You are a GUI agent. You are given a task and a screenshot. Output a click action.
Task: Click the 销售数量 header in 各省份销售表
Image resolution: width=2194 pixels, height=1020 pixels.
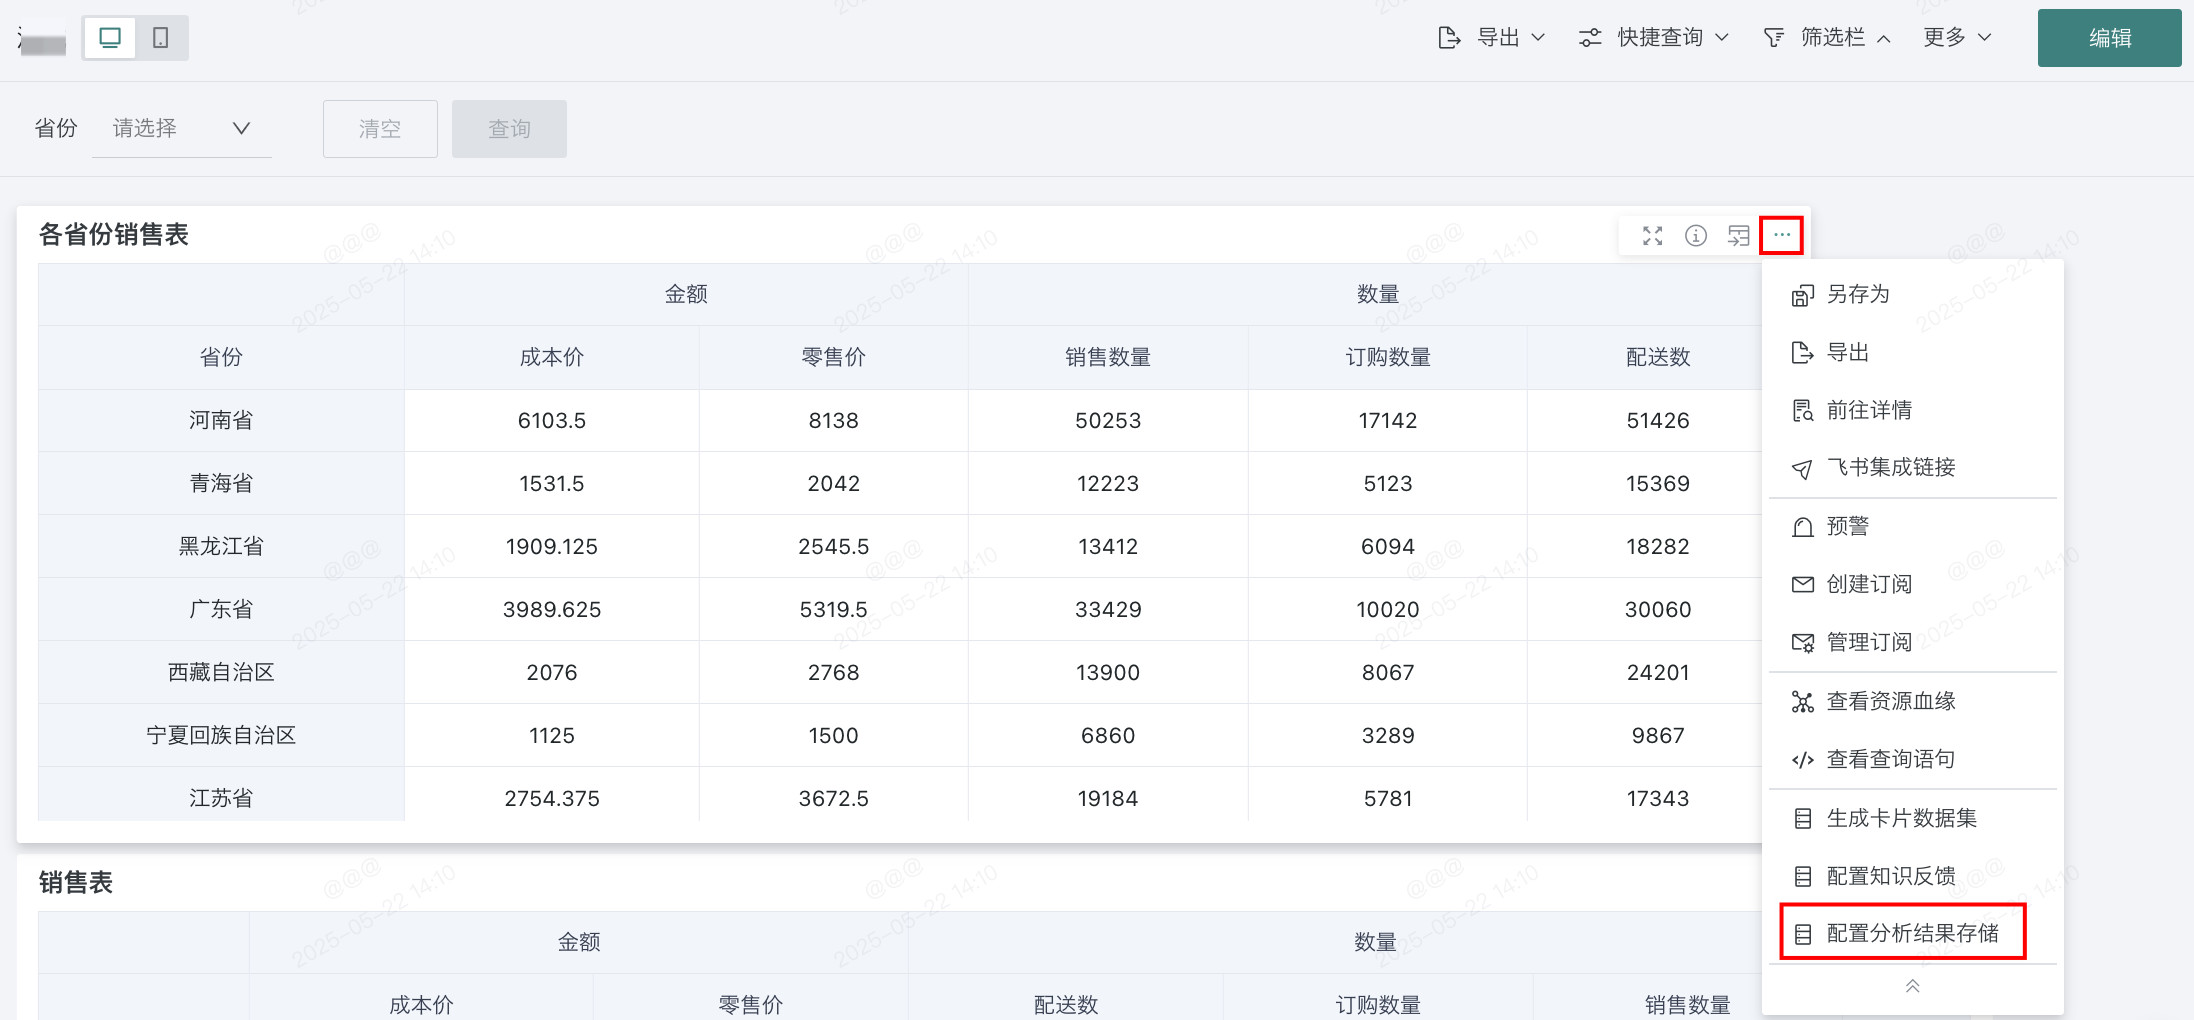[x=1108, y=357]
